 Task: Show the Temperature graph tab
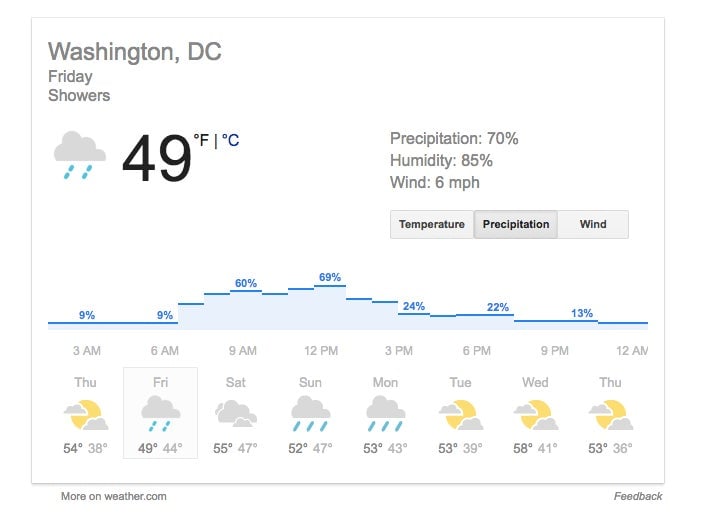[431, 224]
